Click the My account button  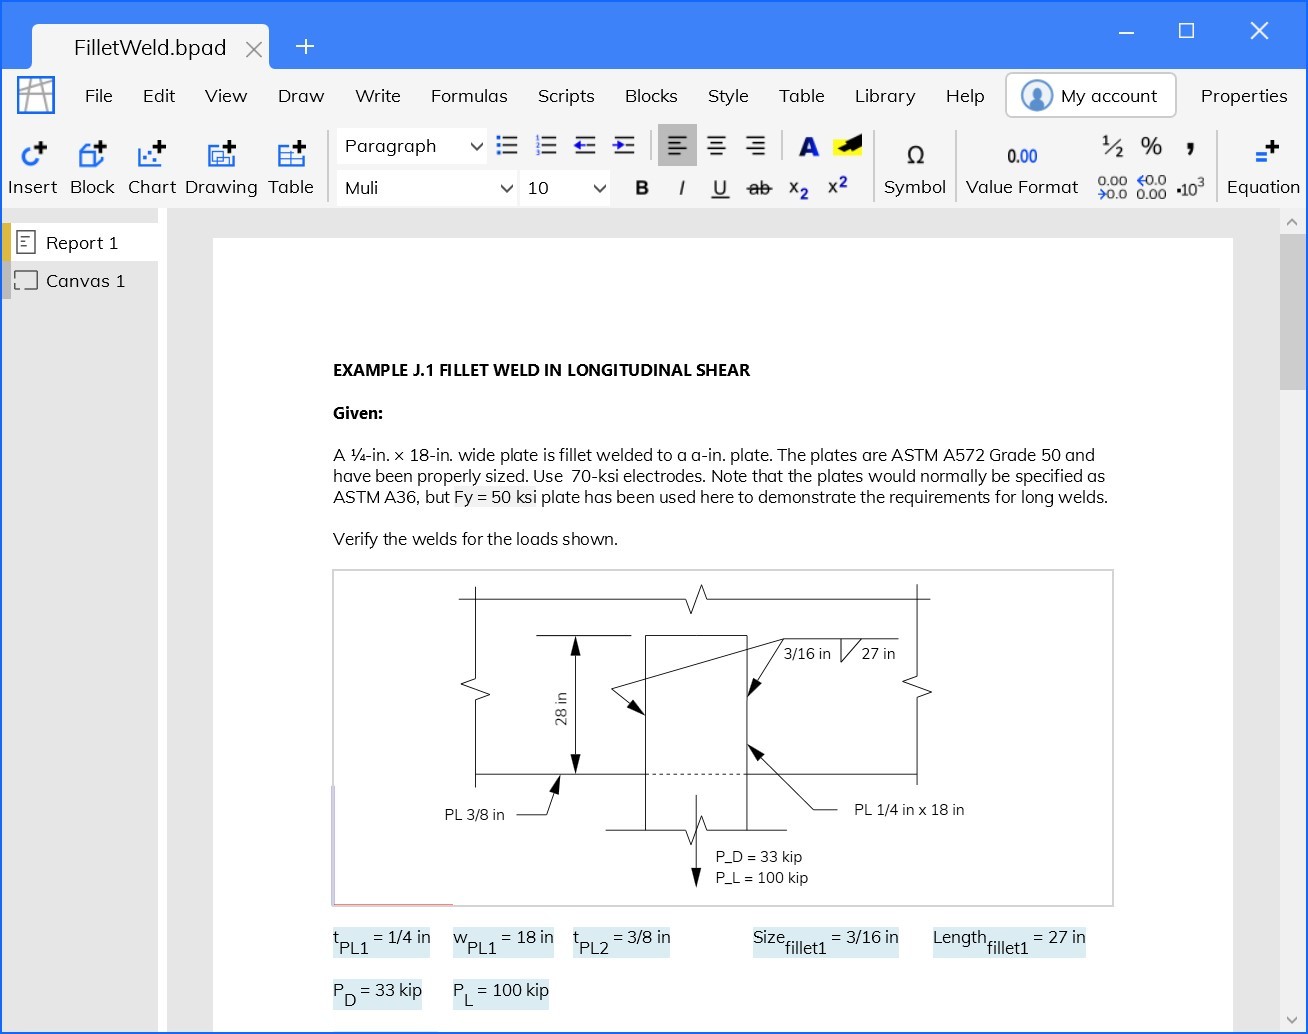click(x=1090, y=96)
